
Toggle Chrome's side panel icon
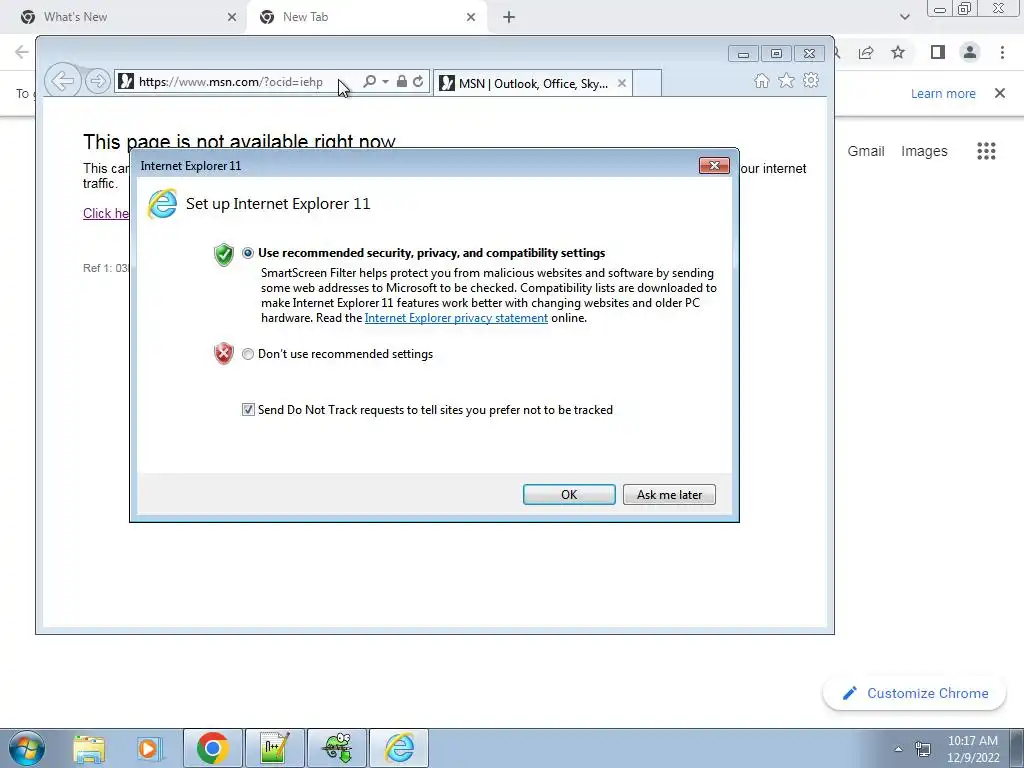[x=938, y=52]
